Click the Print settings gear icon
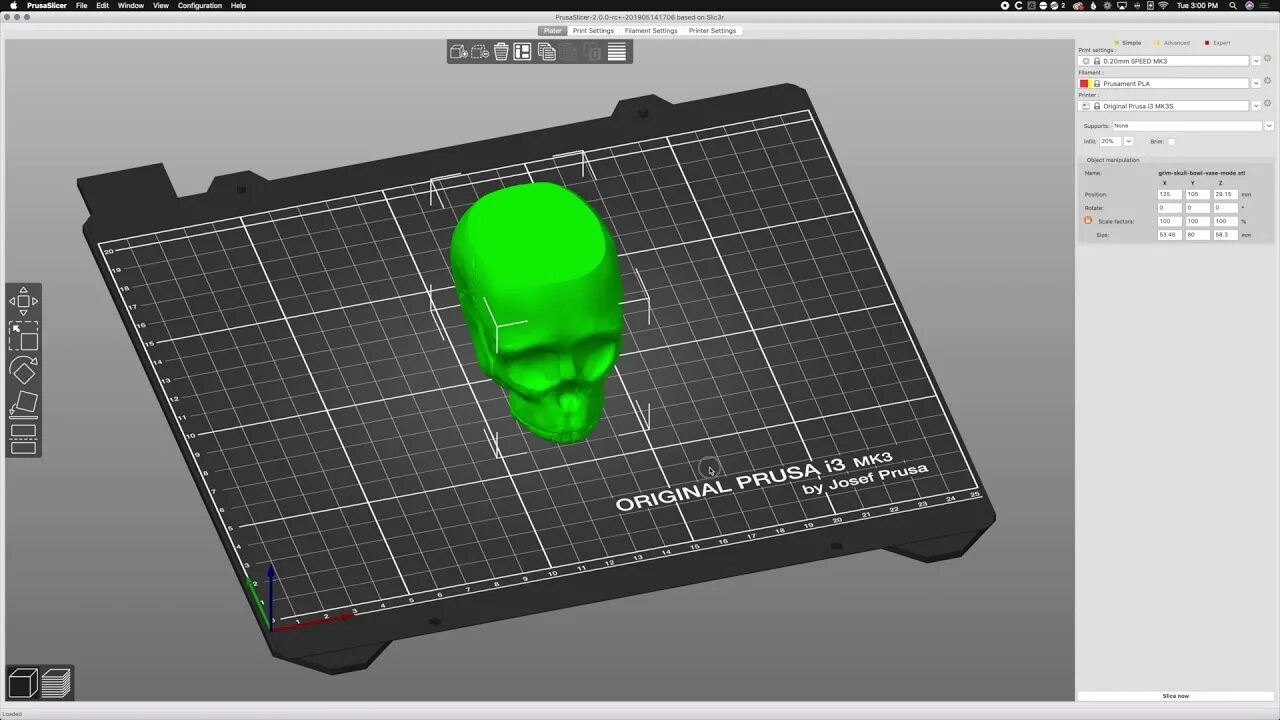This screenshot has height=720, width=1280. 1268,60
